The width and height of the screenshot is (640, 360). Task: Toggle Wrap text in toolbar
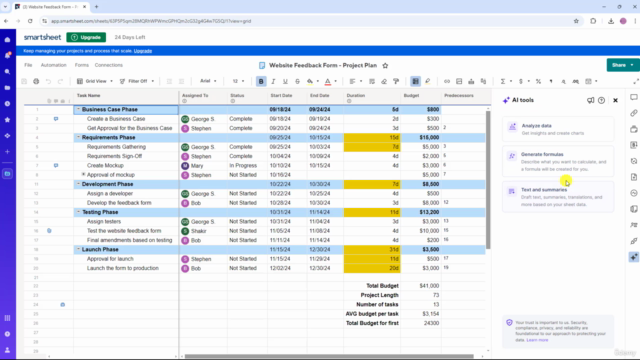[372, 81]
